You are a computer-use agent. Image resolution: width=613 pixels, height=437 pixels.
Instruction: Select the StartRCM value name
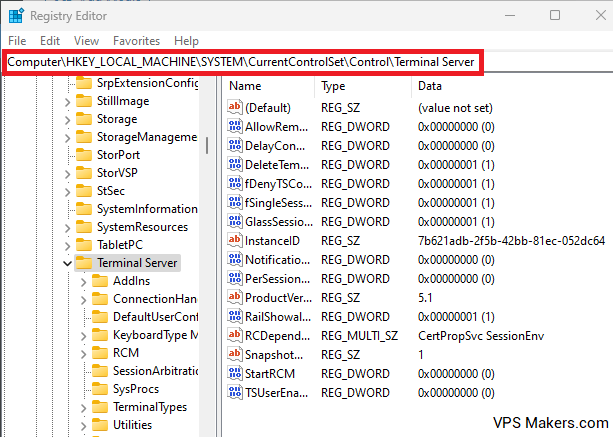[x=270, y=374]
